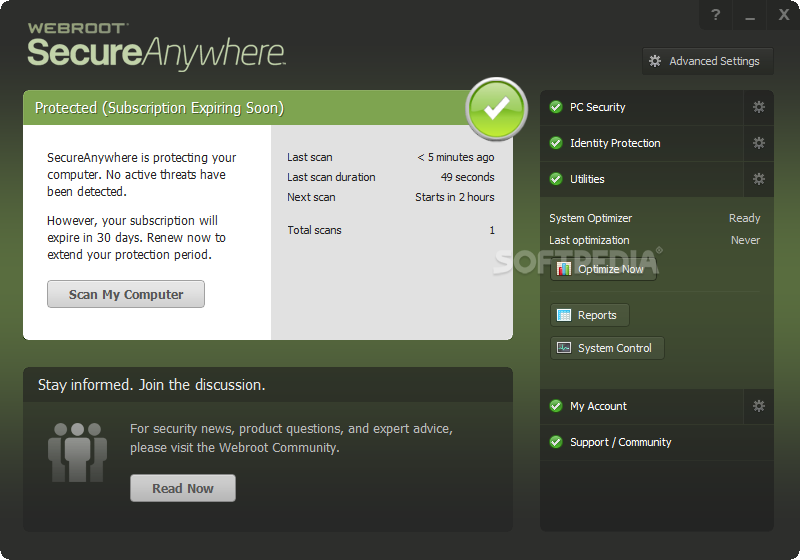The width and height of the screenshot is (800, 560).
Task: Open the Identity Protection section
Action: pos(642,143)
